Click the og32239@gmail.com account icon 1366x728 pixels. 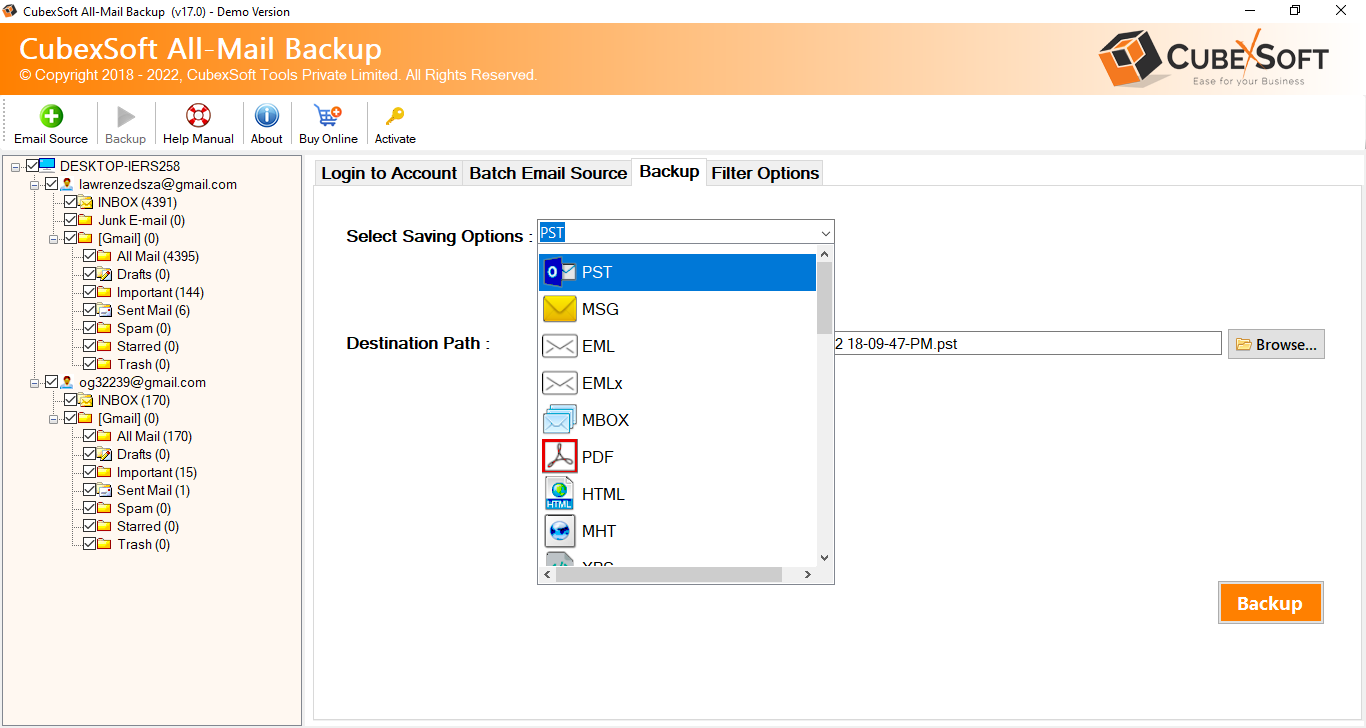67,382
